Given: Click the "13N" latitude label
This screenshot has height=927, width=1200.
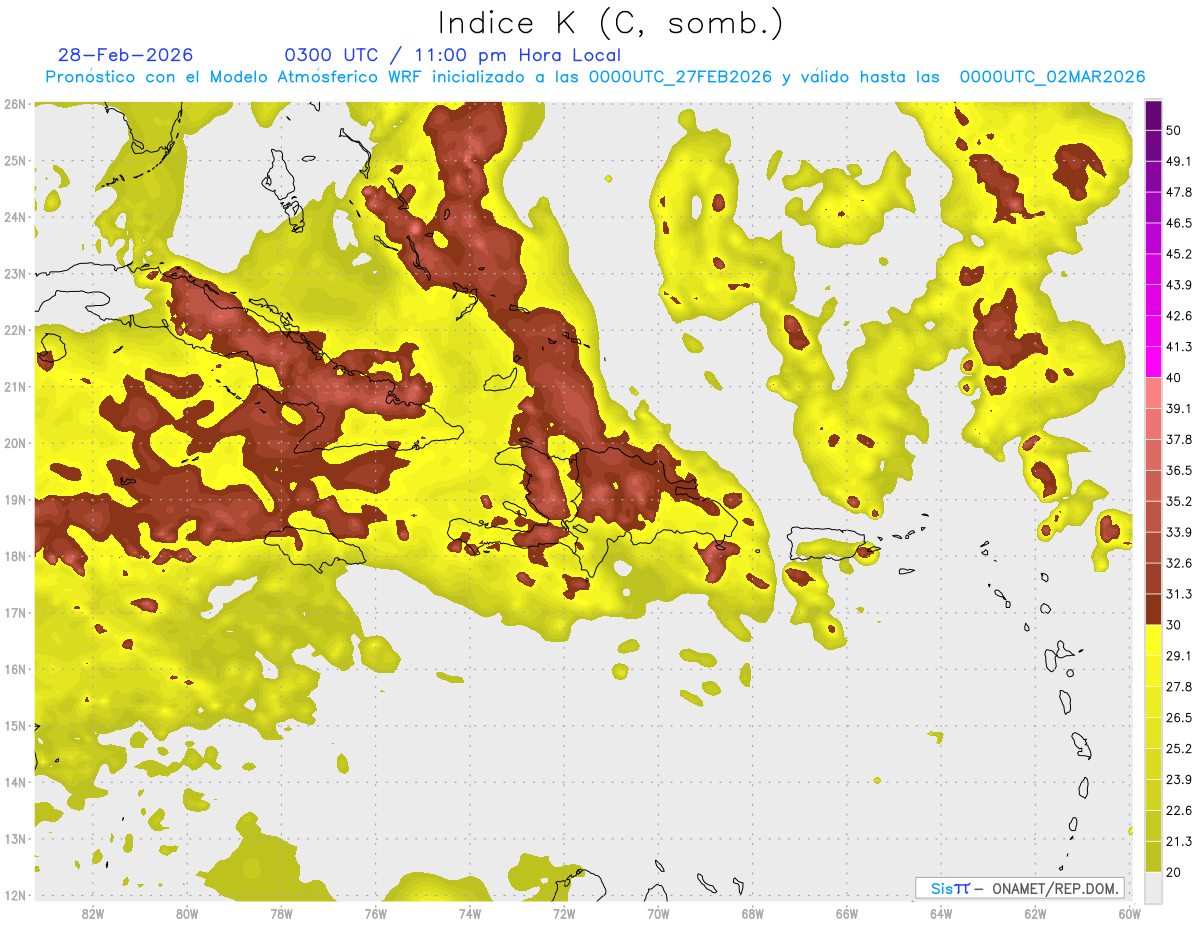Looking at the screenshot, I should coord(14,839).
